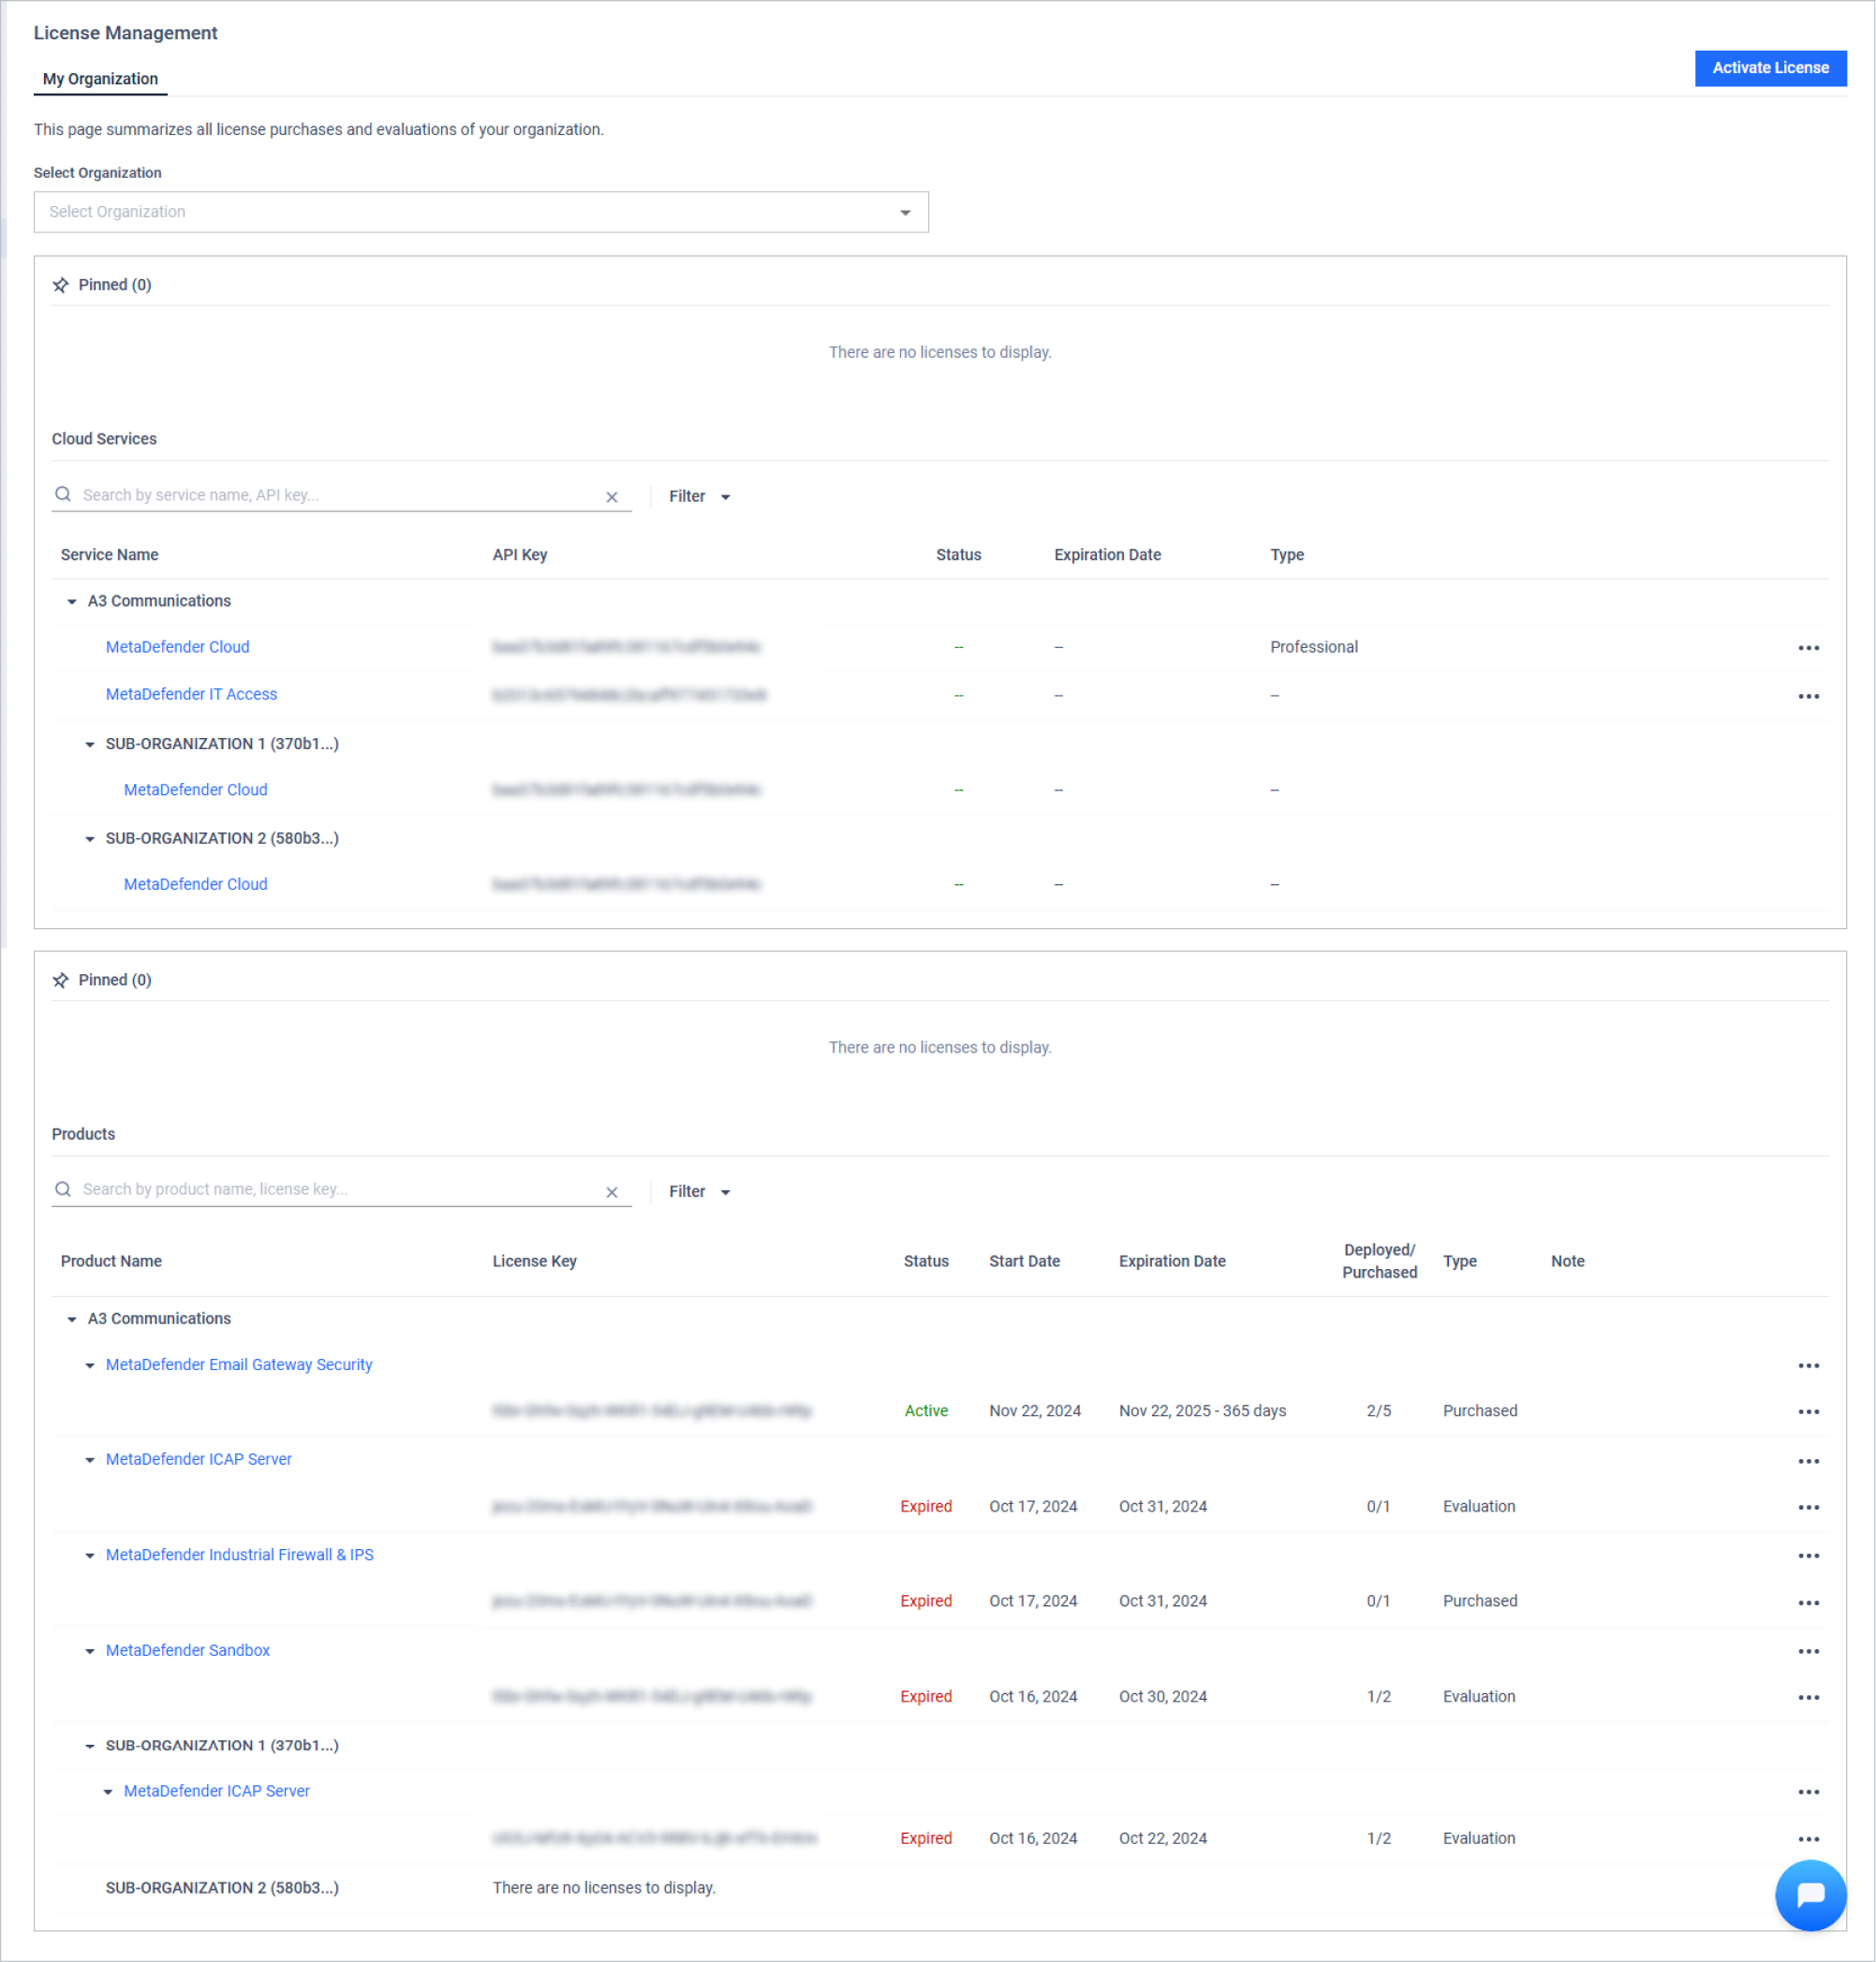The height and width of the screenshot is (1962, 1876).
Task: Select the My Organization tab
Action: (100, 79)
